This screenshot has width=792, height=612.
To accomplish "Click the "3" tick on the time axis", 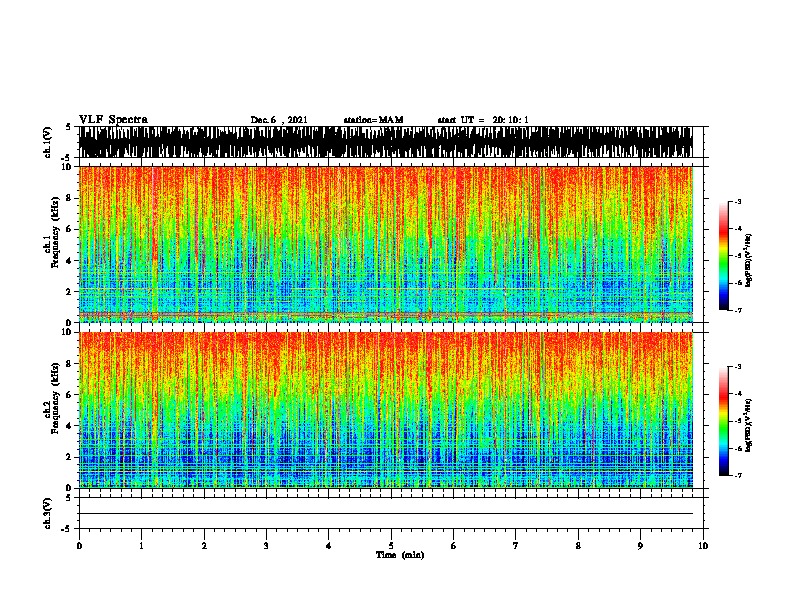I will tap(266, 546).
